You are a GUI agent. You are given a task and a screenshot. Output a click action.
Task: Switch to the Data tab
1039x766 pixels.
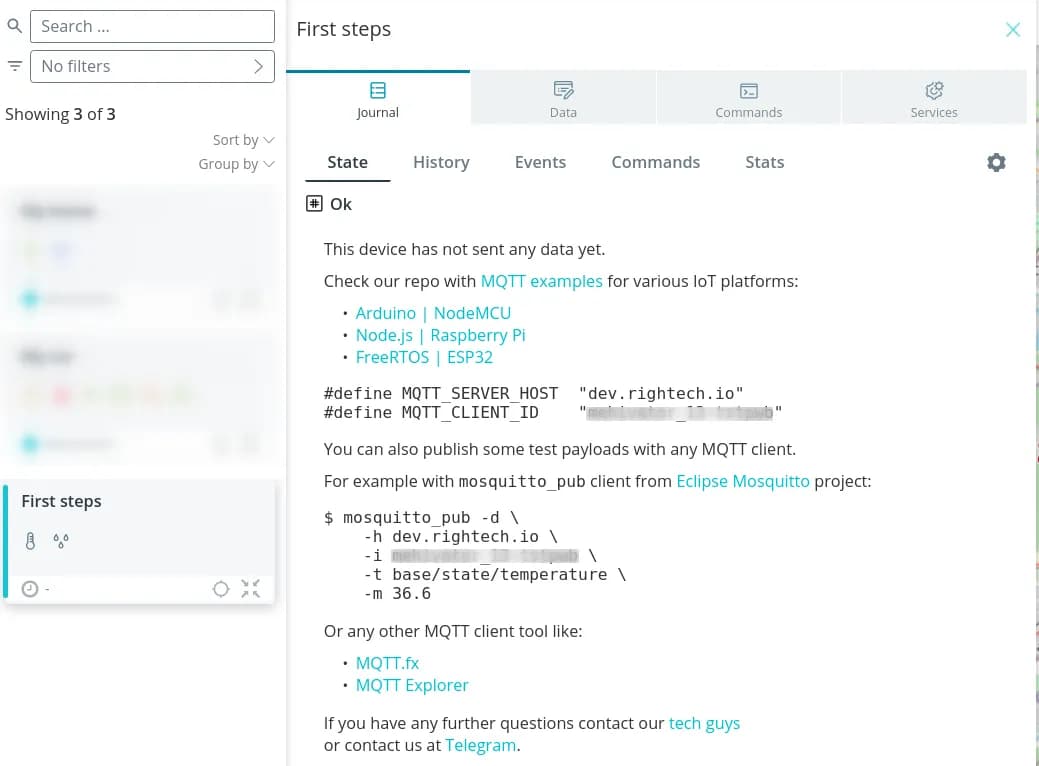pos(563,99)
